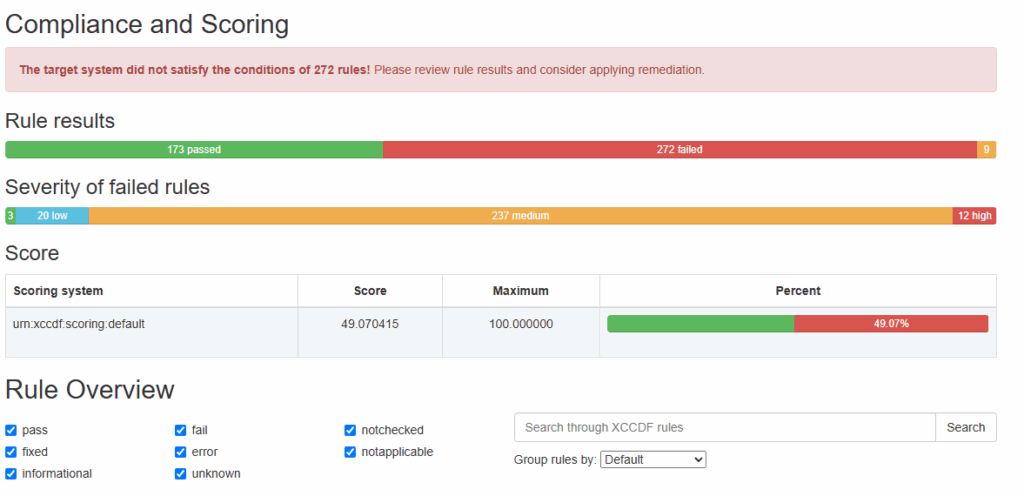
Task: Click the 12 high severity segment
Action: click(974, 216)
